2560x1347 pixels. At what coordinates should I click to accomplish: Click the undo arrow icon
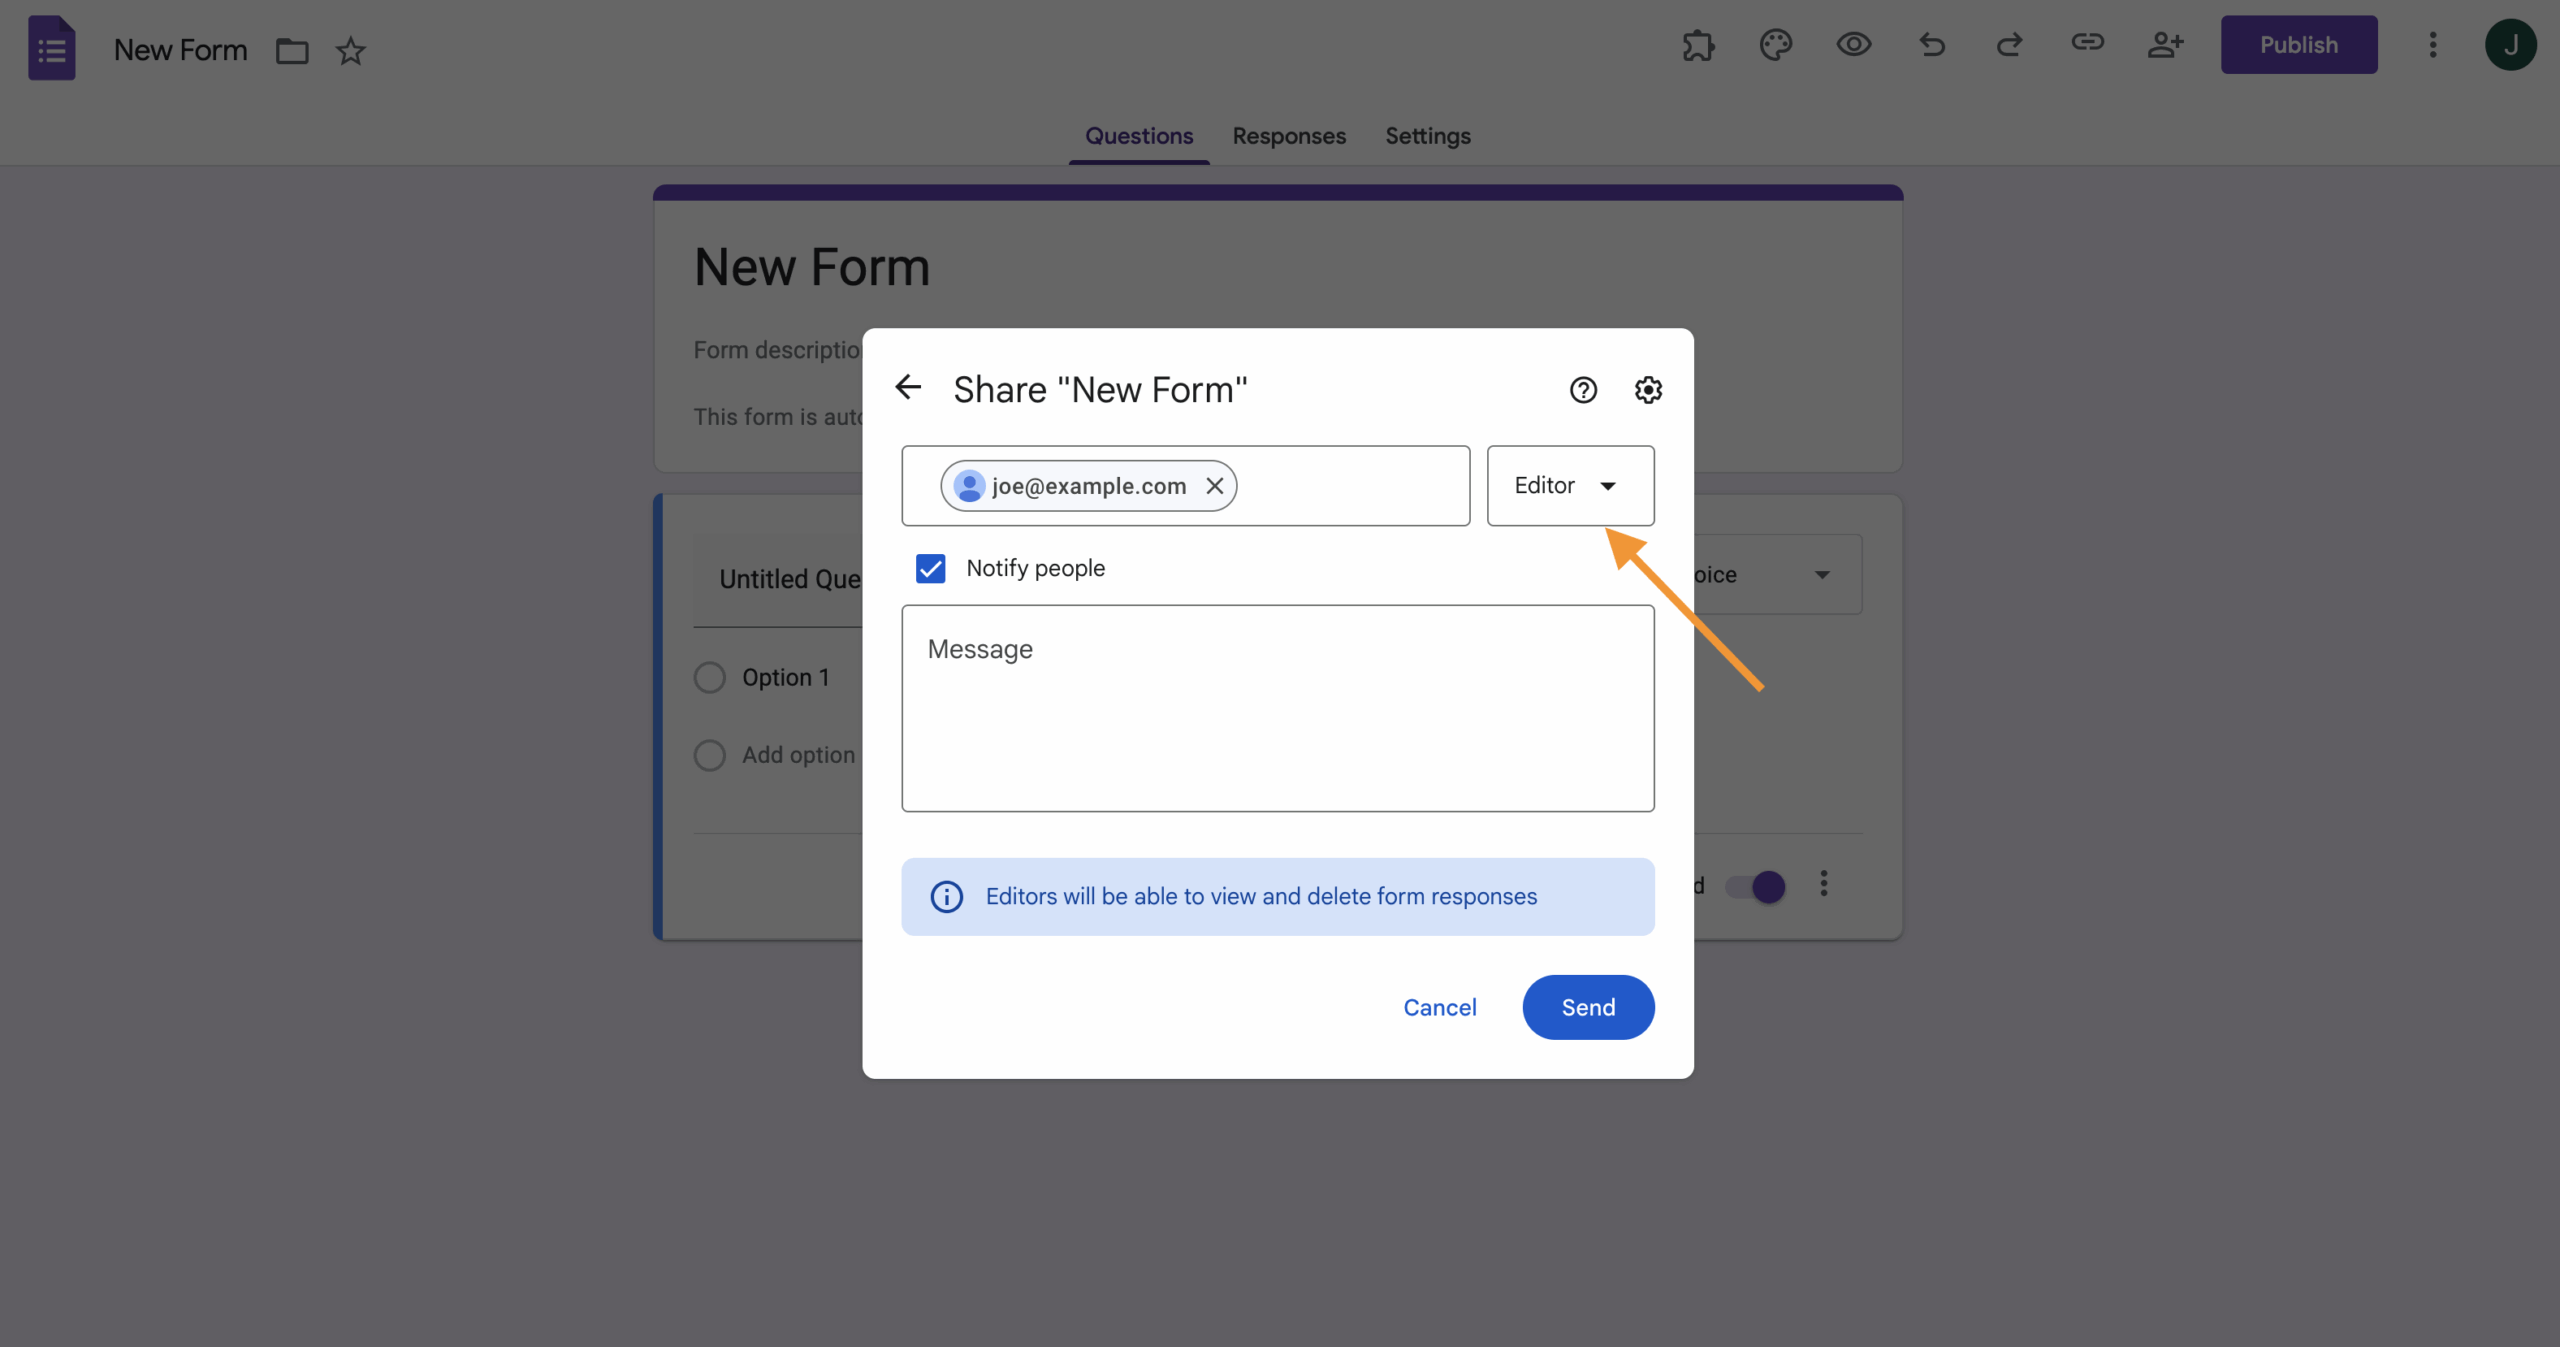1932,45
